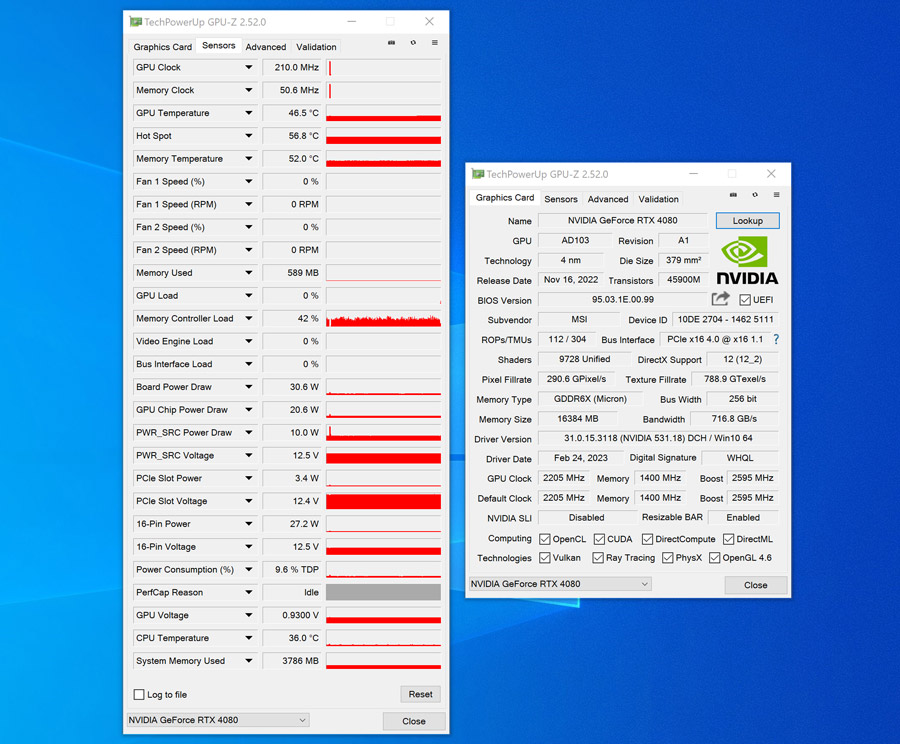Viewport: 900px width, 744px height.
Task: Click the BIOS export share icon
Action: tap(720, 299)
